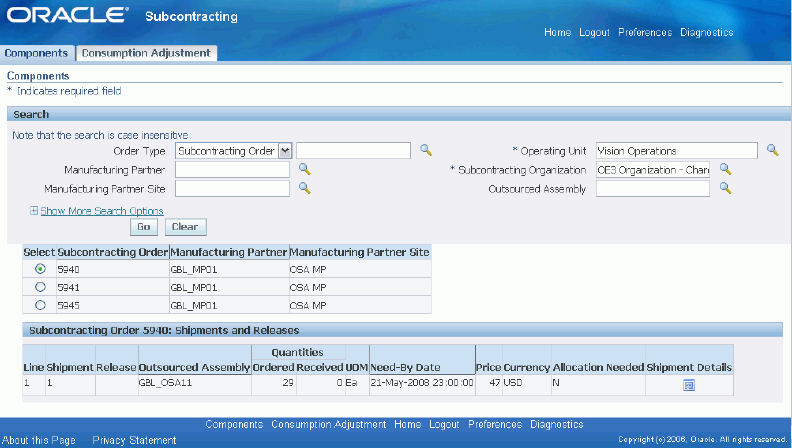Click the footer Logout link

coord(444,424)
